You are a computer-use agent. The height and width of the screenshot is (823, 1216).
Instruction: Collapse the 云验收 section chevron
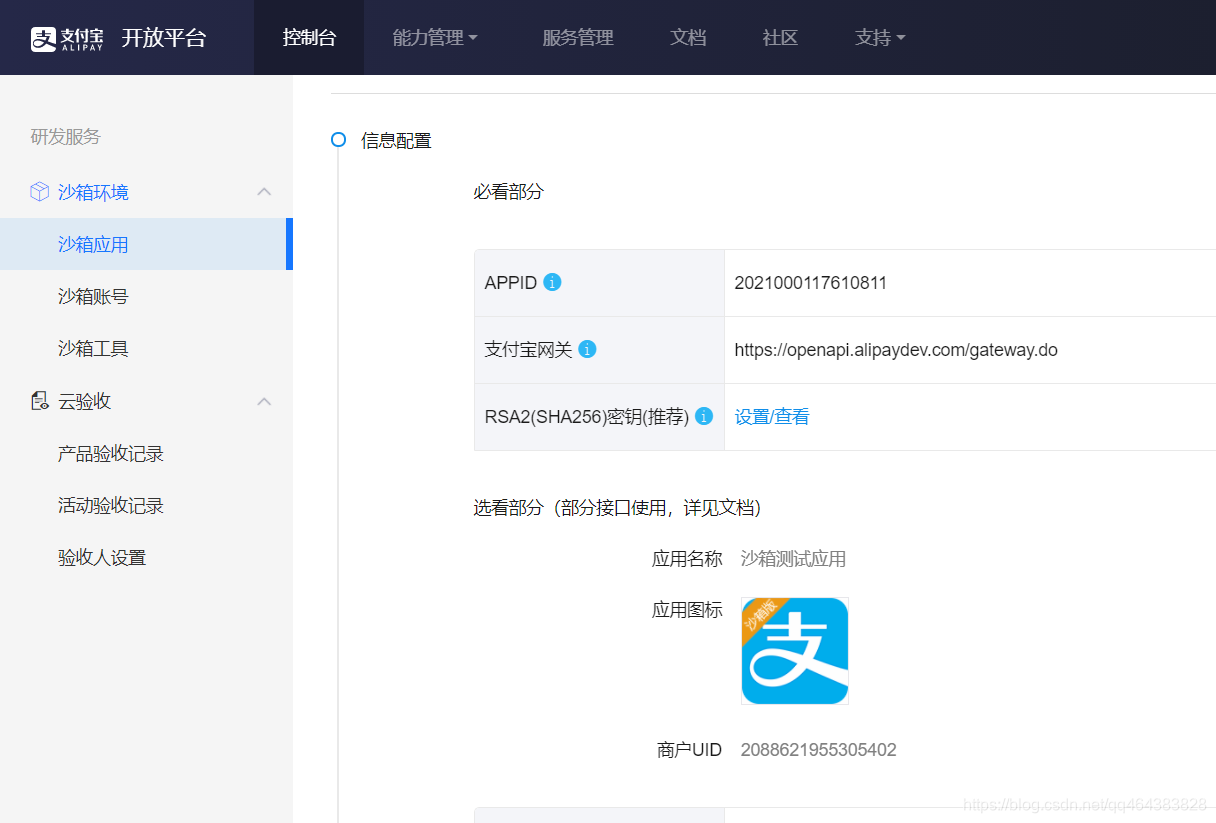coord(264,401)
